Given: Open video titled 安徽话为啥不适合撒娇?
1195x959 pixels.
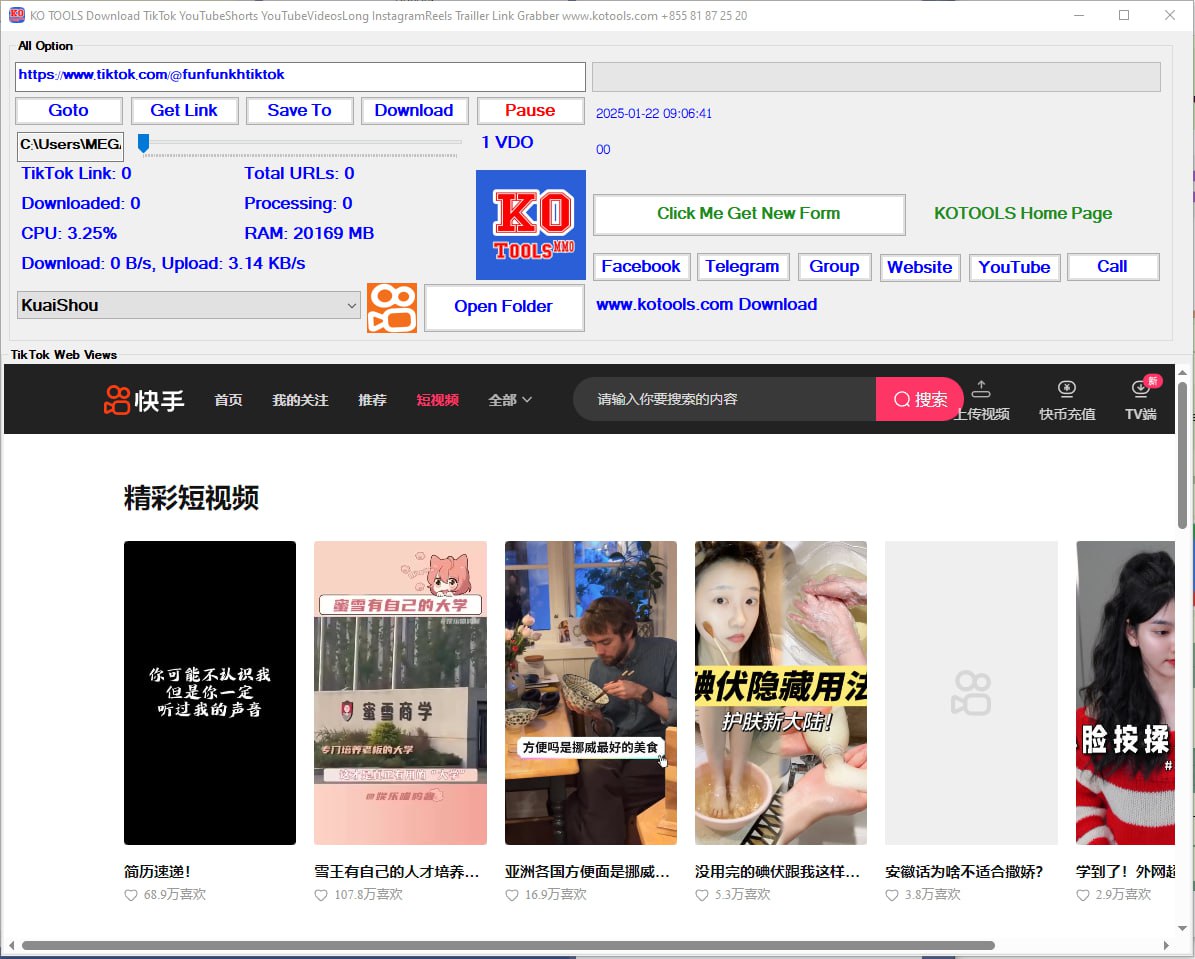Looking at the screenshot, I should [964, 871].
